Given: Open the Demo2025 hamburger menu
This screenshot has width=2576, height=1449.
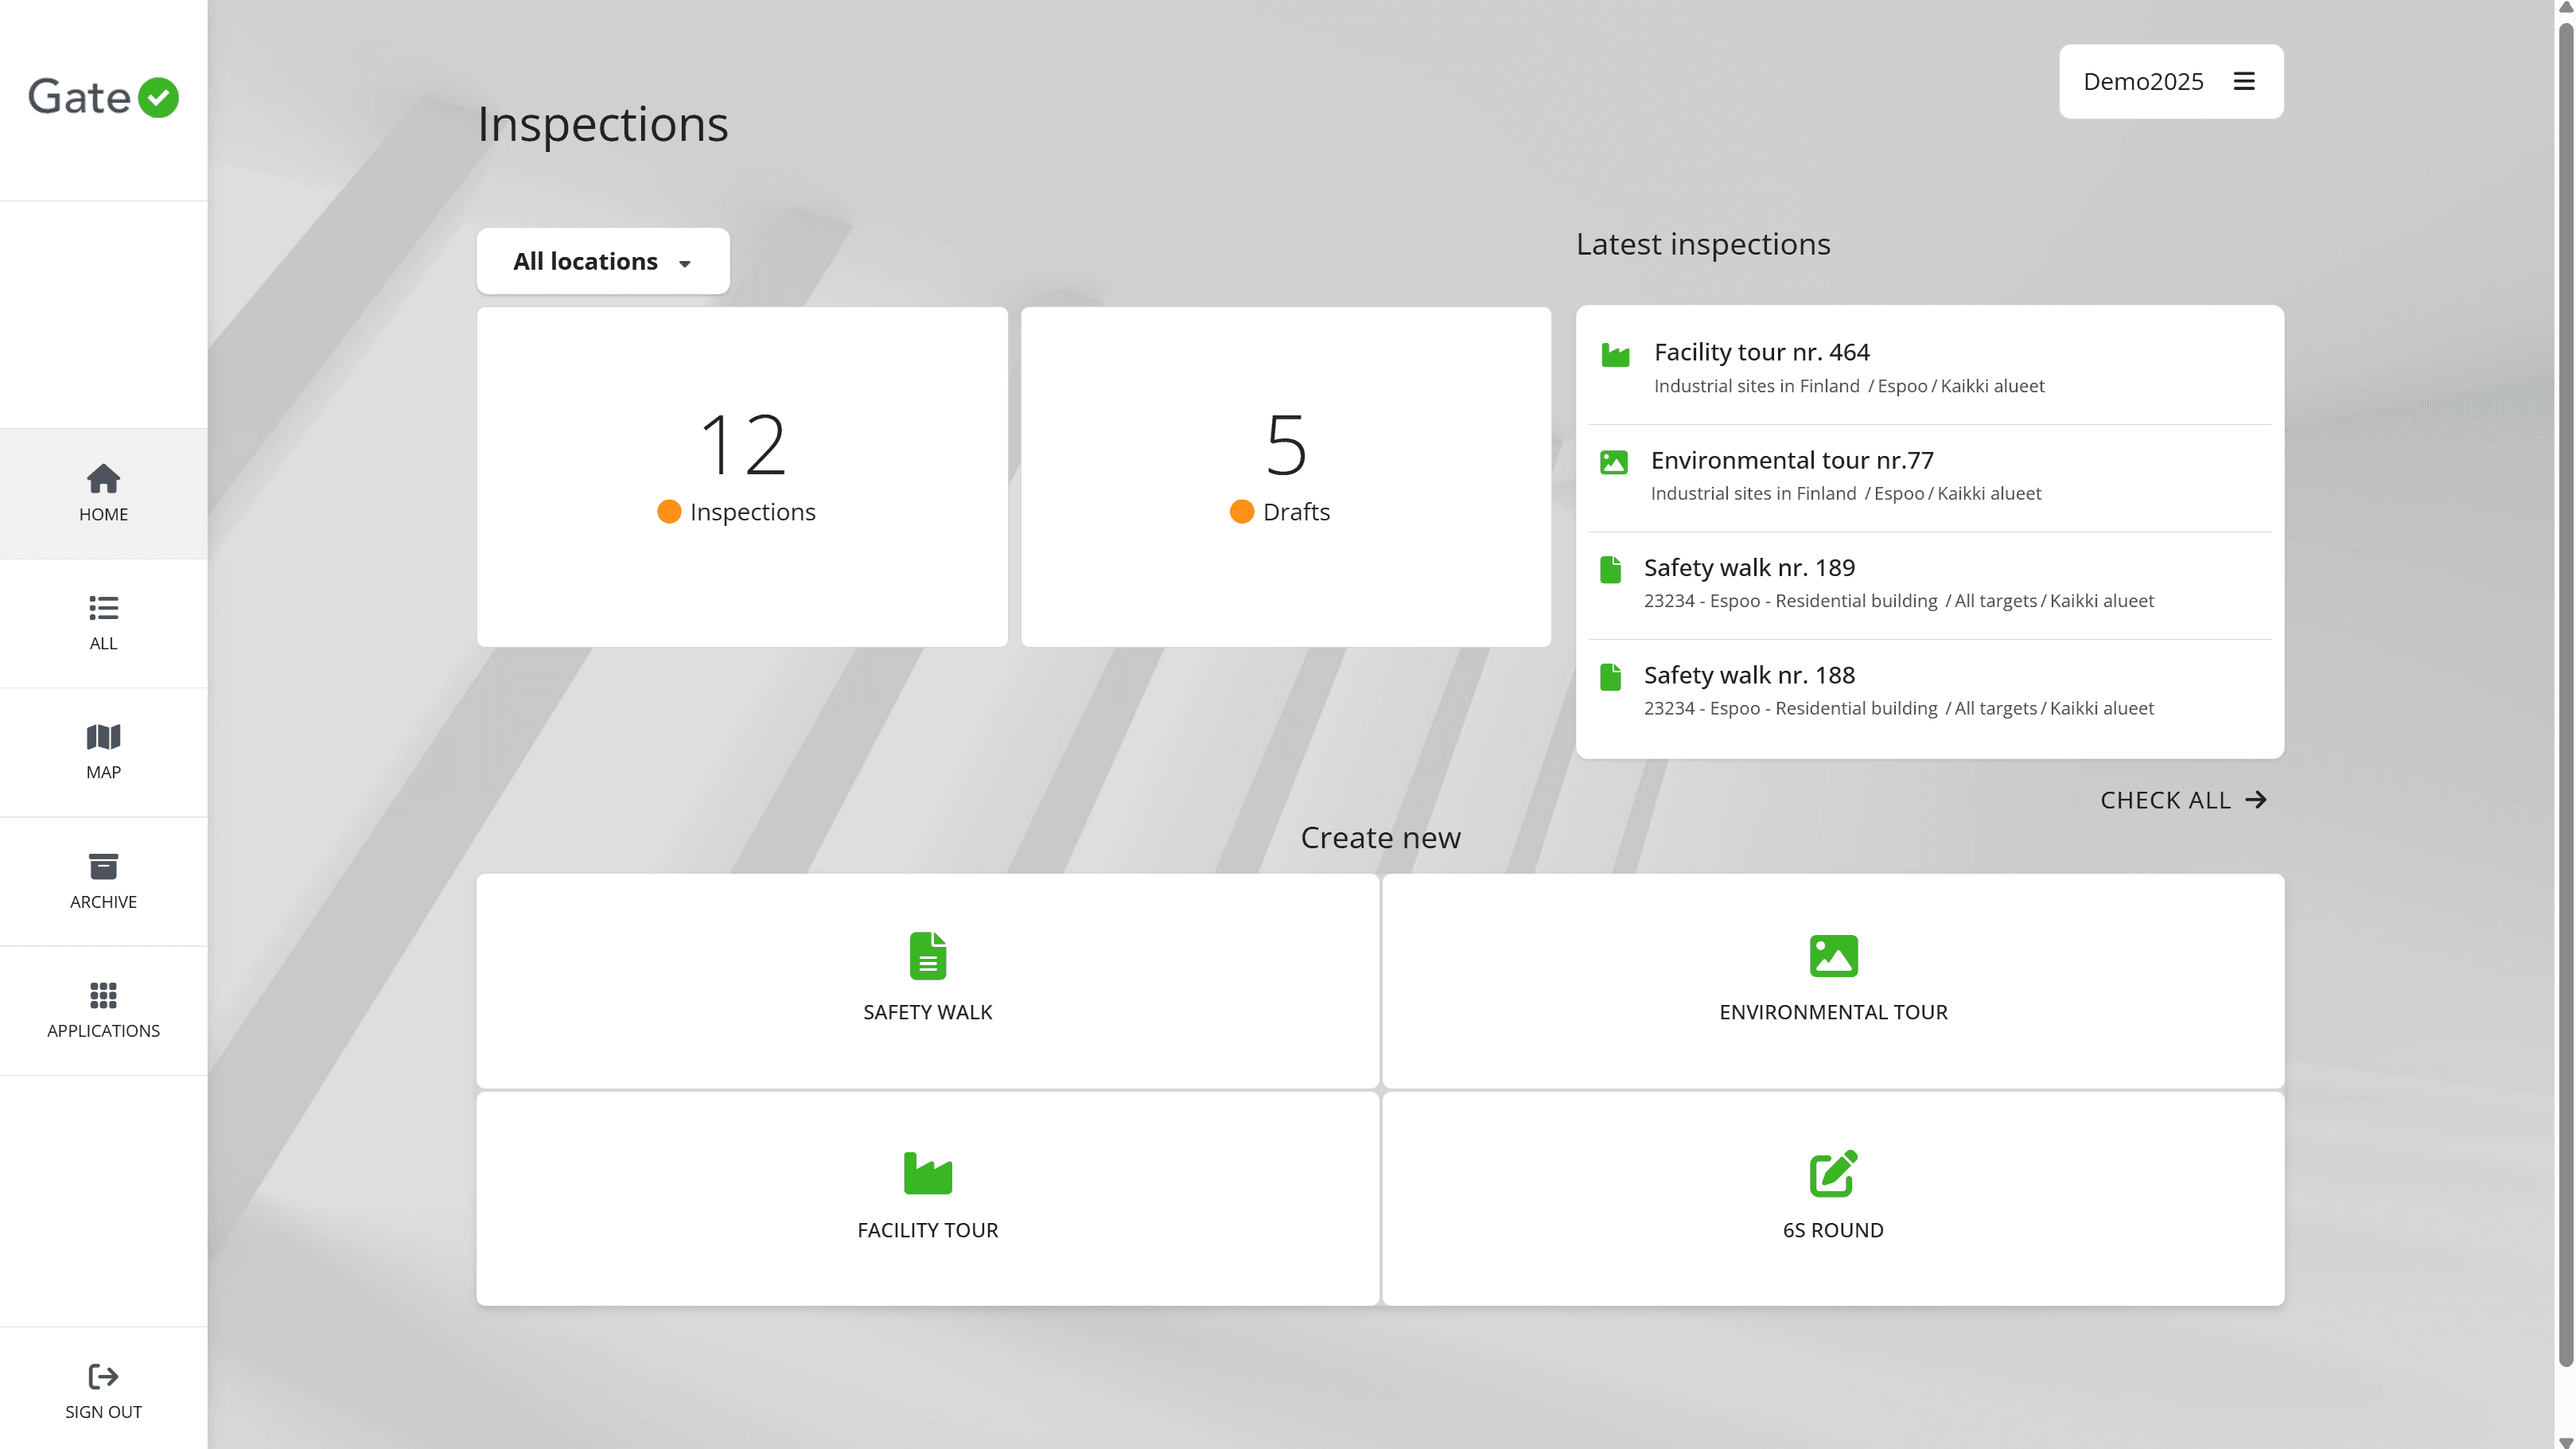Looking at the screenshot, I should click(2243, 81).
